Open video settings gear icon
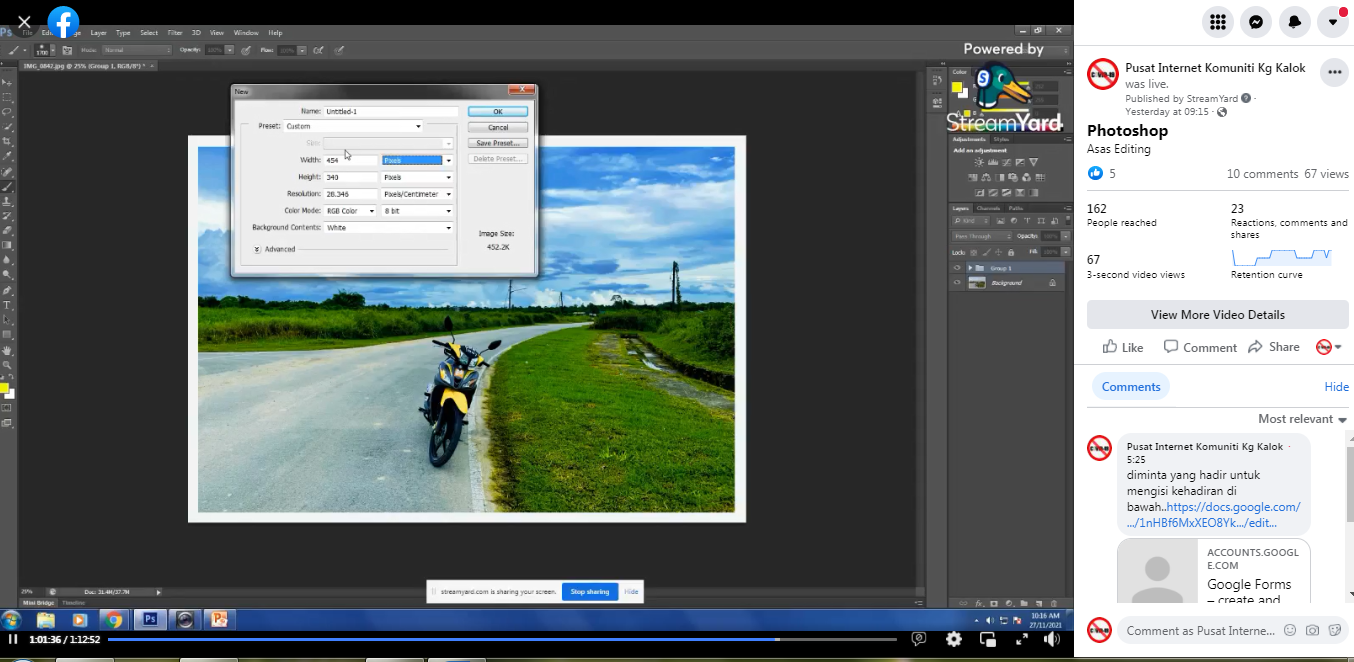 click(x=954, y=639)
